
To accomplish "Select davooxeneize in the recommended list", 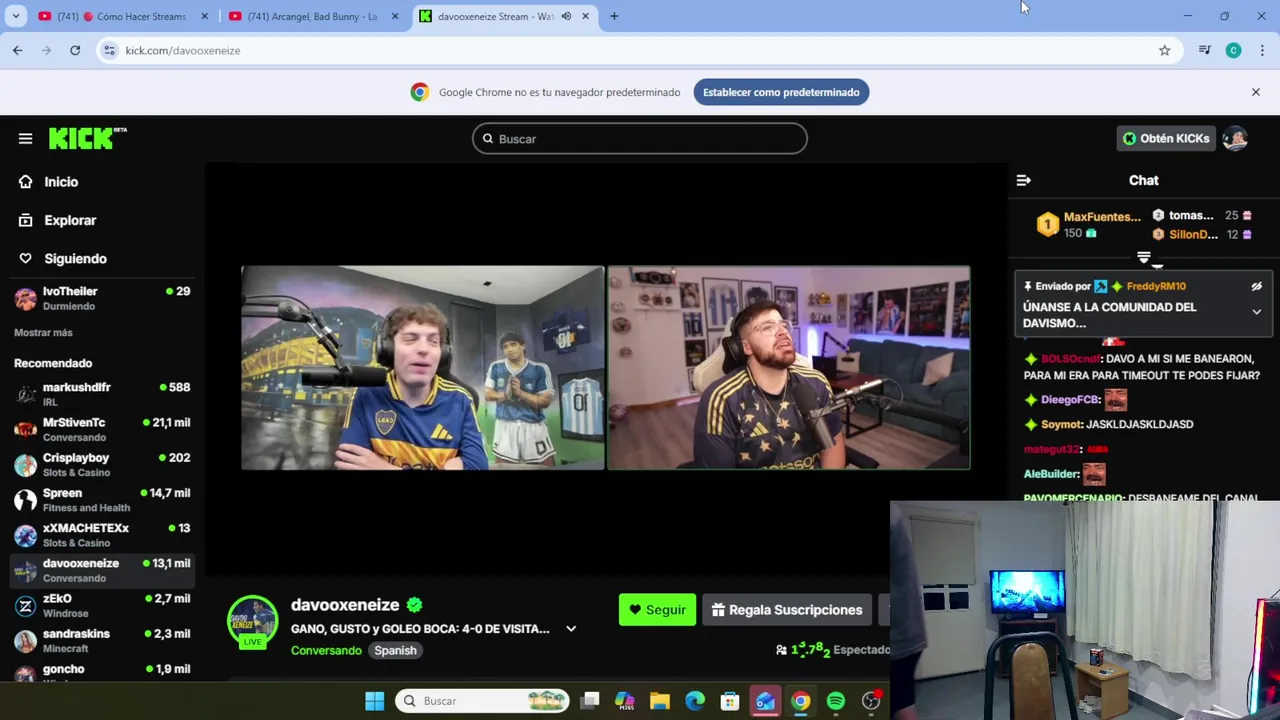I will click(x=101, y=570).
